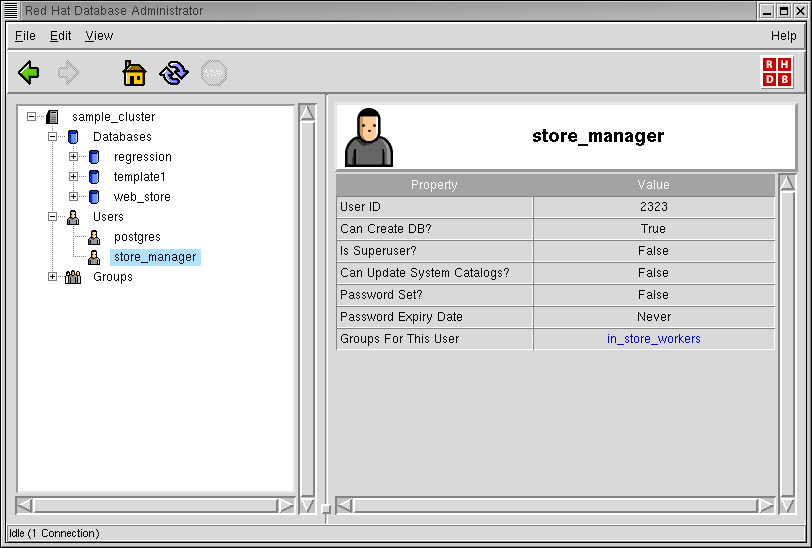Open the Help menu
812x548 pixels.
[783, 36]
